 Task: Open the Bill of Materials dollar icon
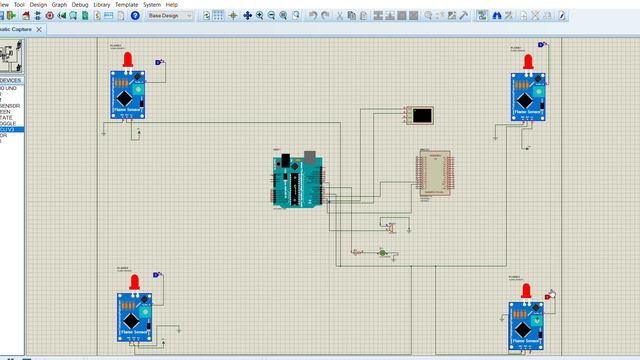click(97, 16)
